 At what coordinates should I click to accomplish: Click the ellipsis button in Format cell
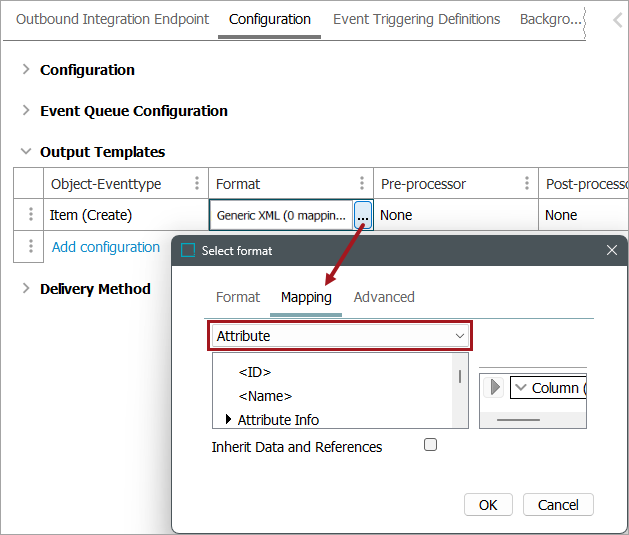[x=363, y=215]
